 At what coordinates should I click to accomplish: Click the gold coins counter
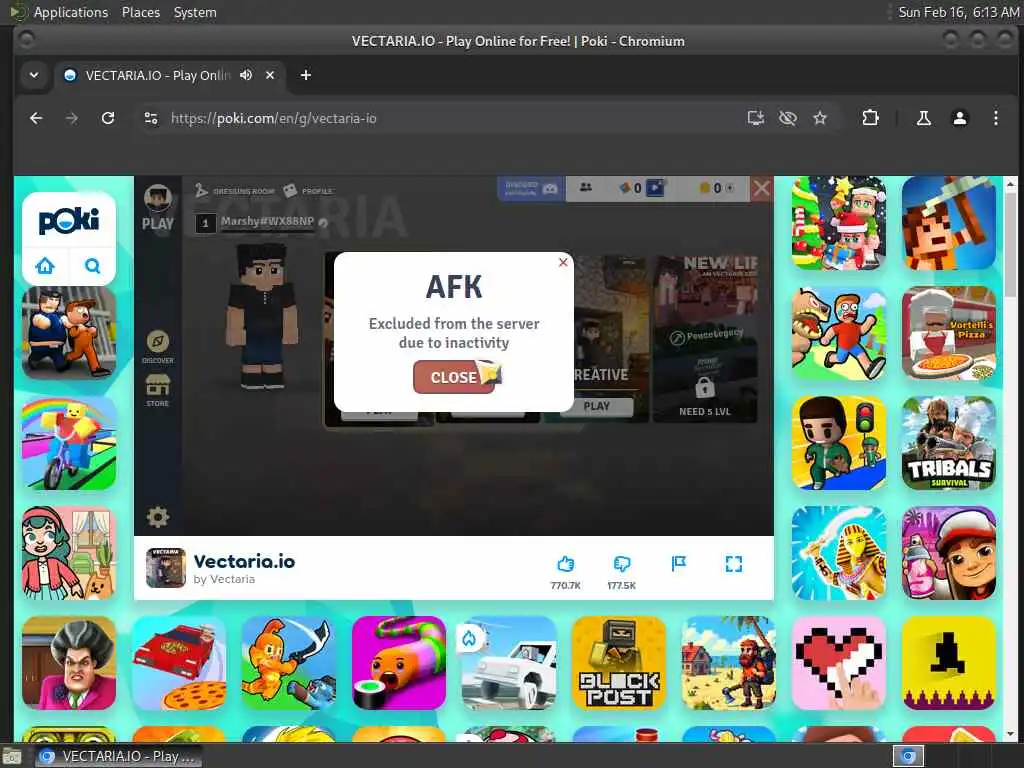tap(716, 188)
